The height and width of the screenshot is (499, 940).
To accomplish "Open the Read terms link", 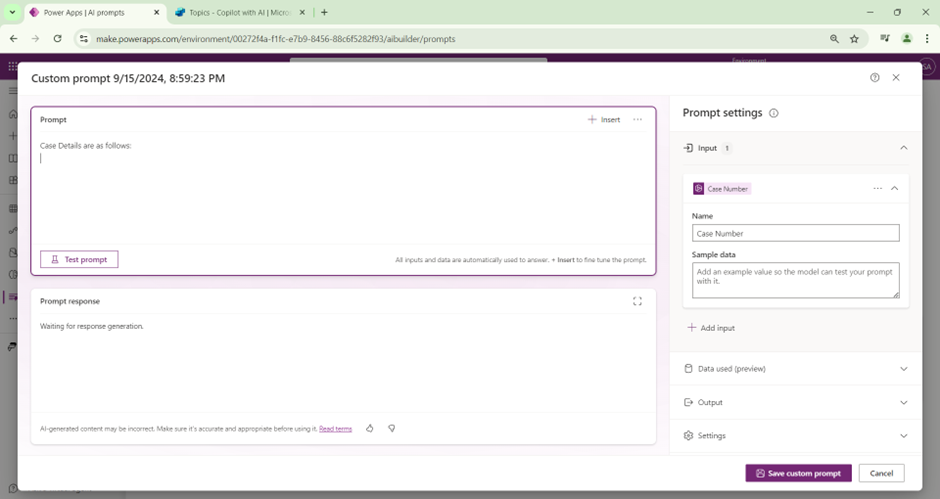I will [x=335, y=429].
